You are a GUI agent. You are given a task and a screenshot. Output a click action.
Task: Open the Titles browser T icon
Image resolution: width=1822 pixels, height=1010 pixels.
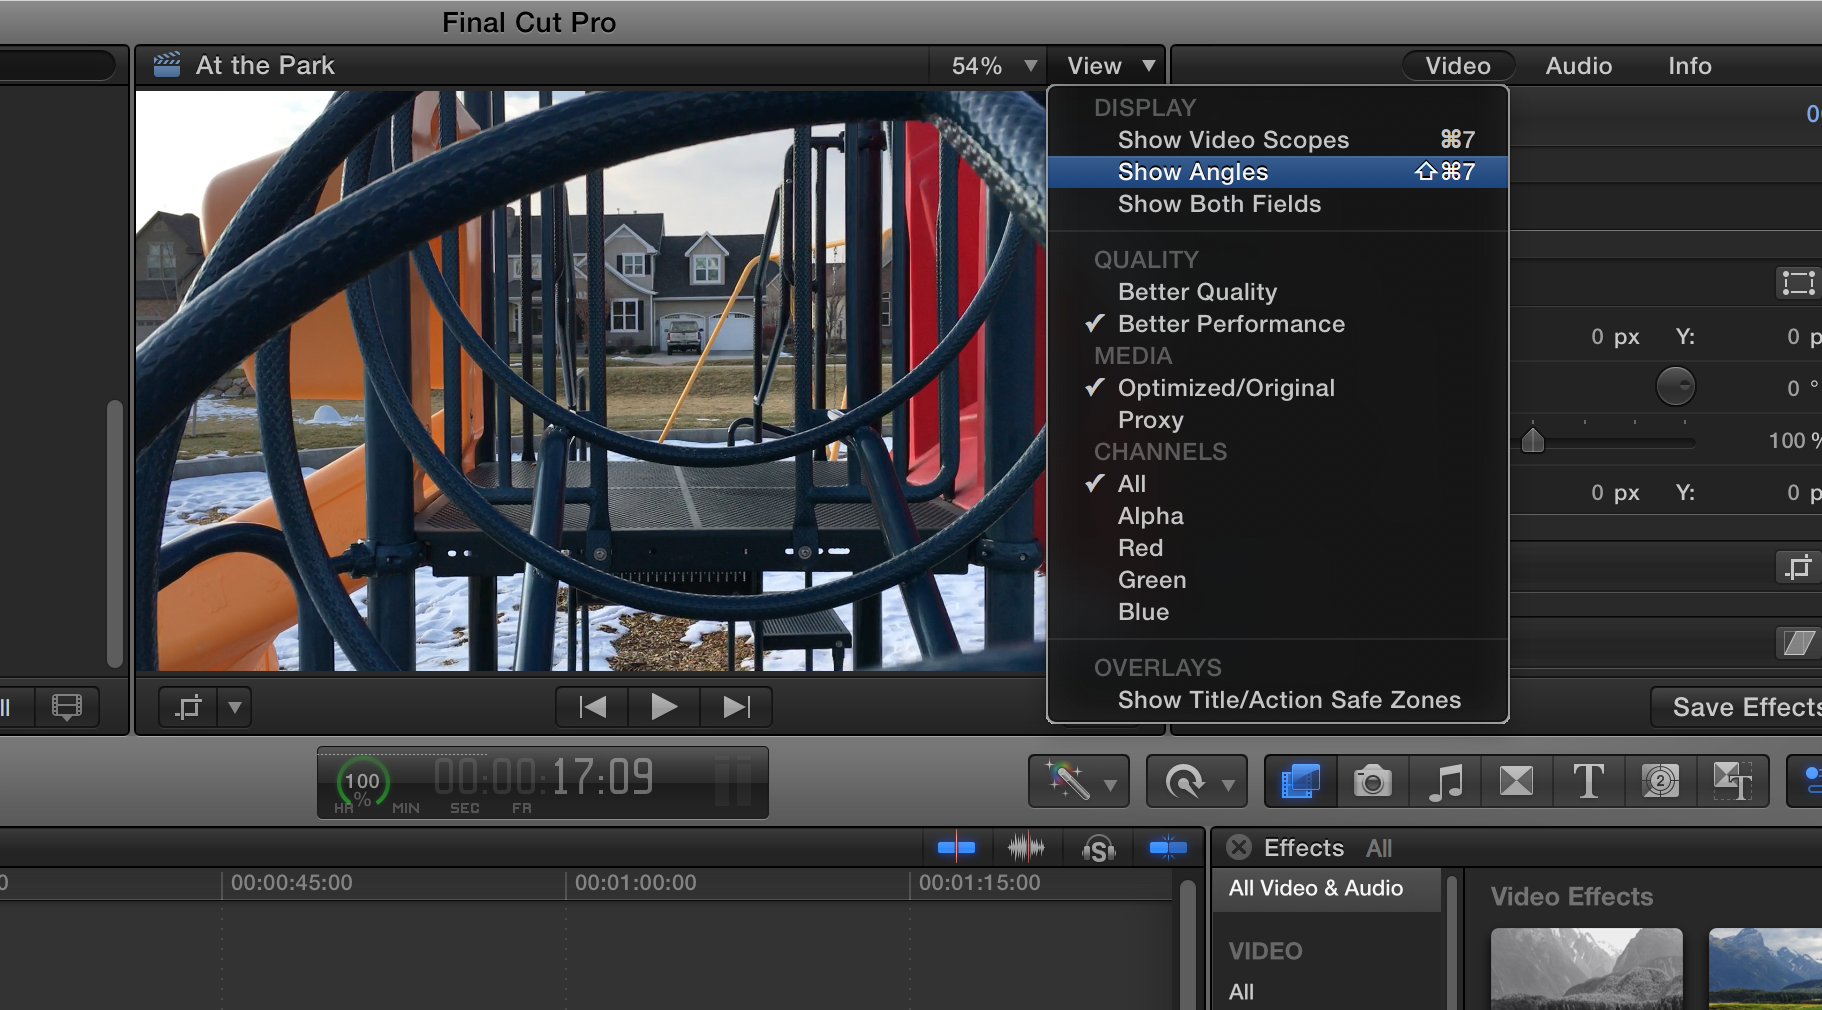point(1588,781)
